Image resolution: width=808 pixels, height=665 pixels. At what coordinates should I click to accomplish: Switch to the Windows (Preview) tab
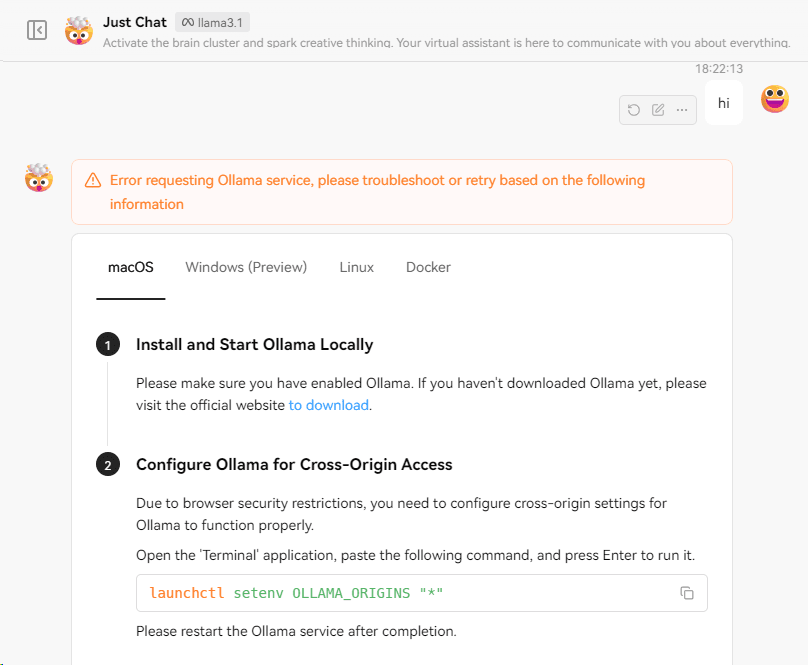tap(246, 267)
